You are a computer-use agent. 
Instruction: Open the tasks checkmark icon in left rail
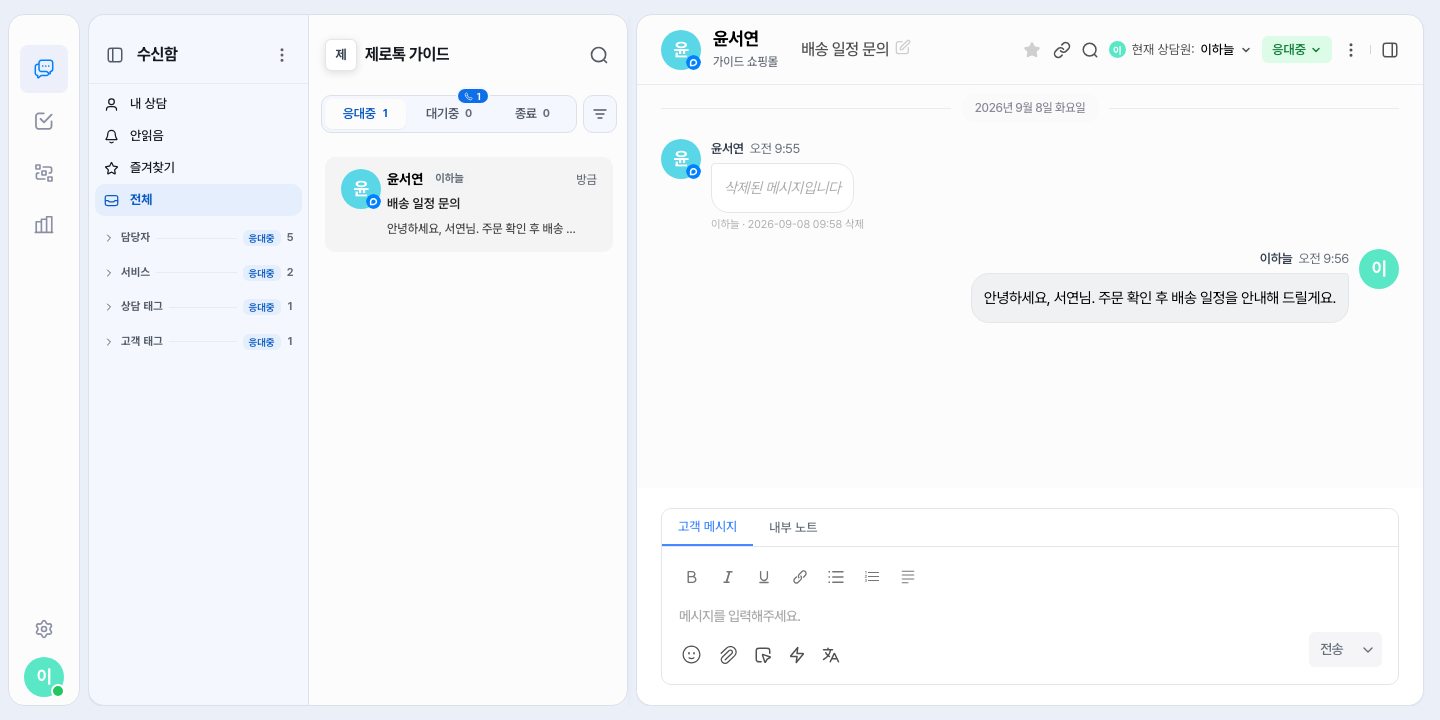[44, 121]
